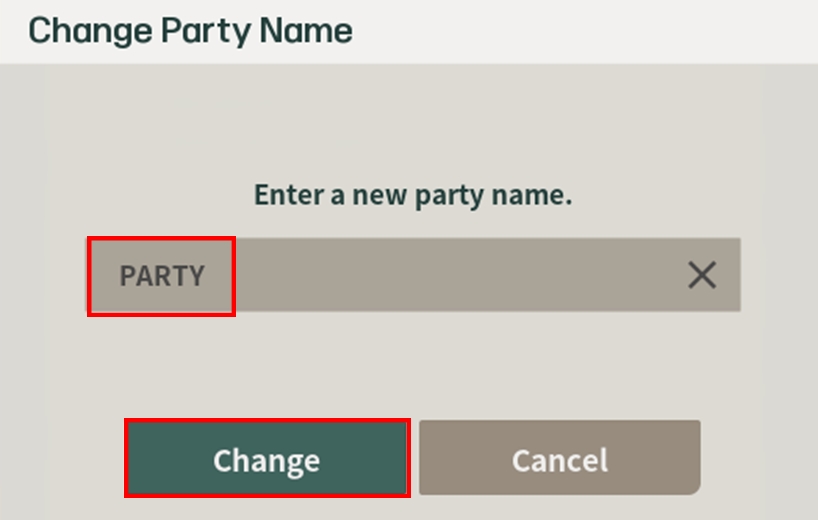Tap the X at the field's right end

click(x=702, y=275)
